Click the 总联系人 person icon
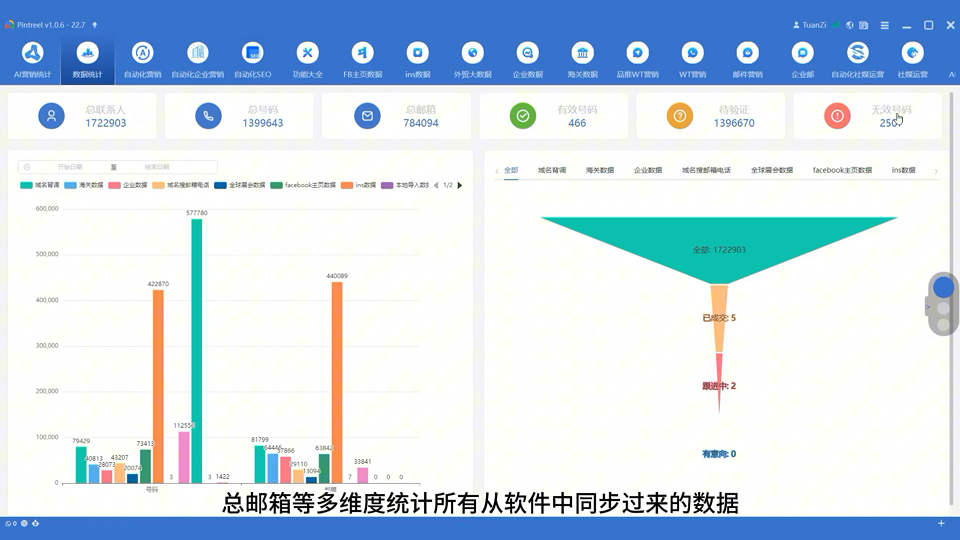Image resolution: width=960 pixels, height=540 pixels. 51,116
